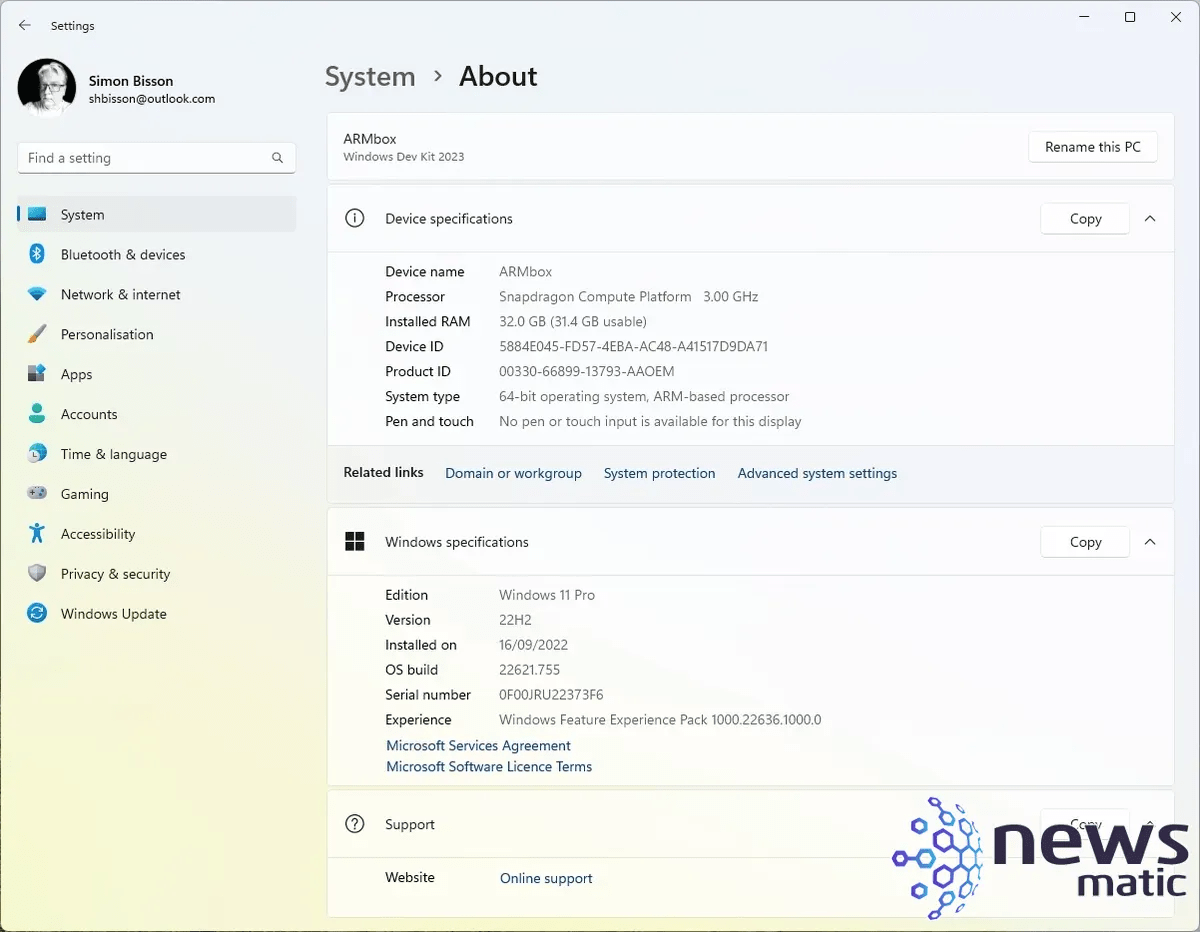The height and width of the screenshot is (932, 1200).
Task: Expand the Support section
Action: tap(1150, 824)
